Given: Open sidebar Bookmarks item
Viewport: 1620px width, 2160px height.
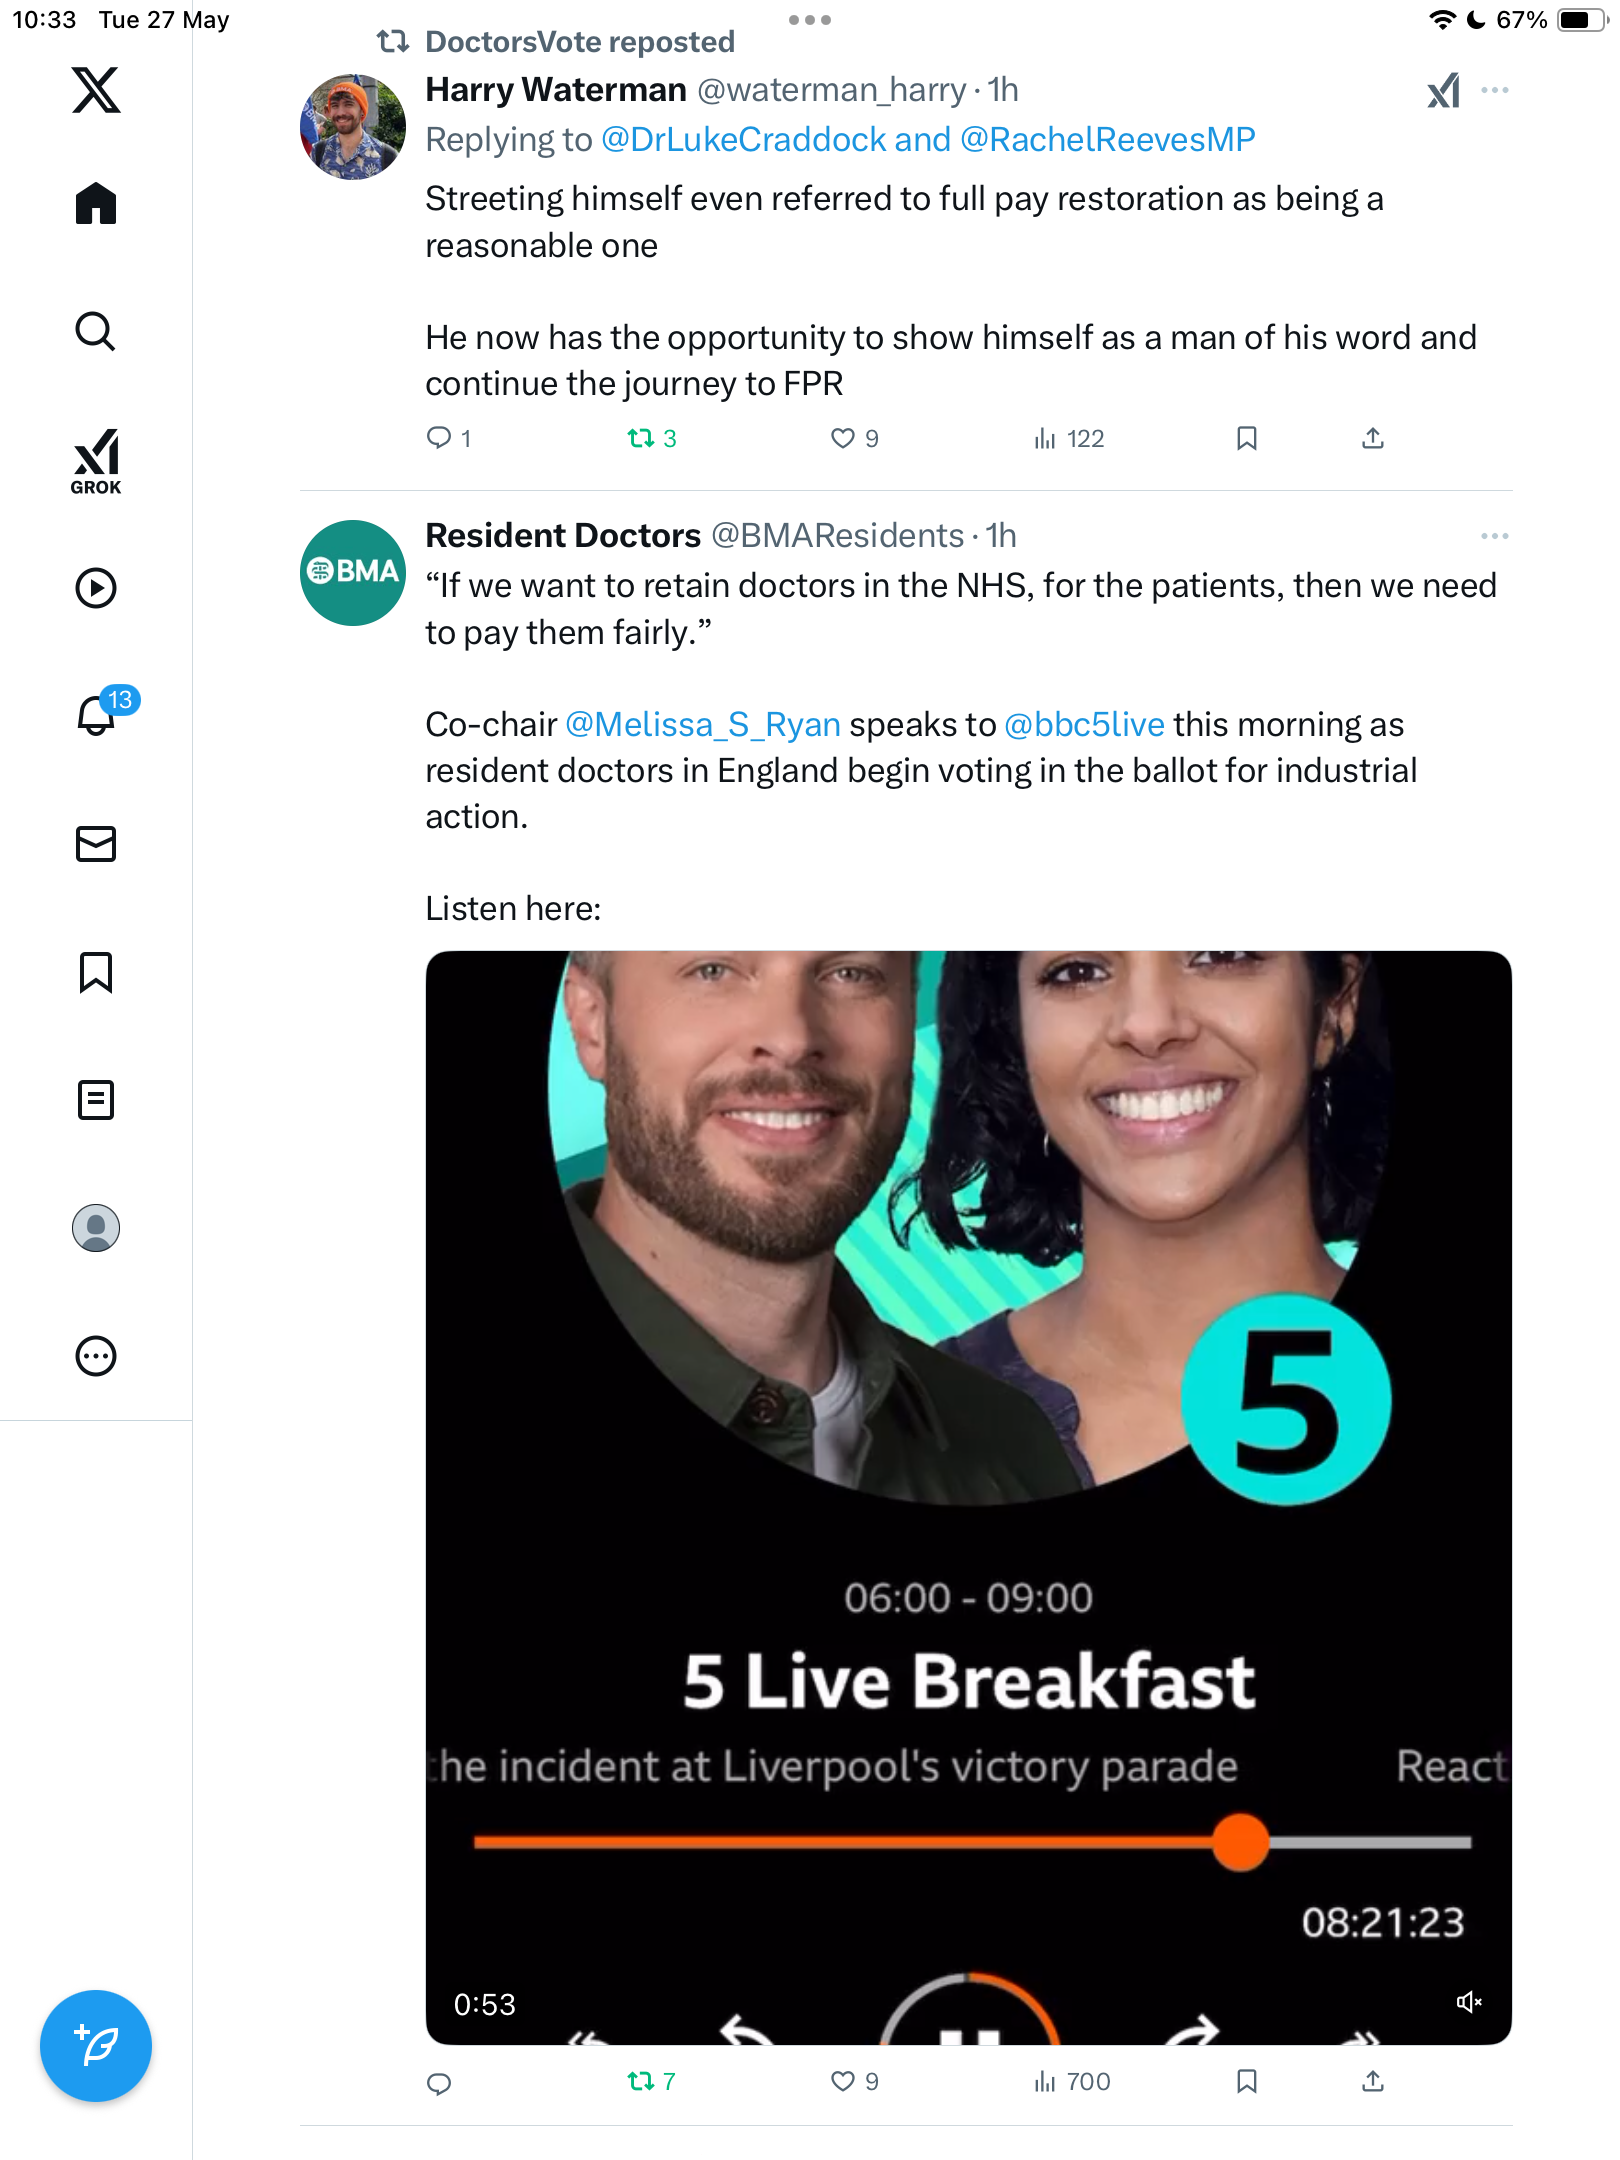Looking at the screenshot, I should 96,972.
